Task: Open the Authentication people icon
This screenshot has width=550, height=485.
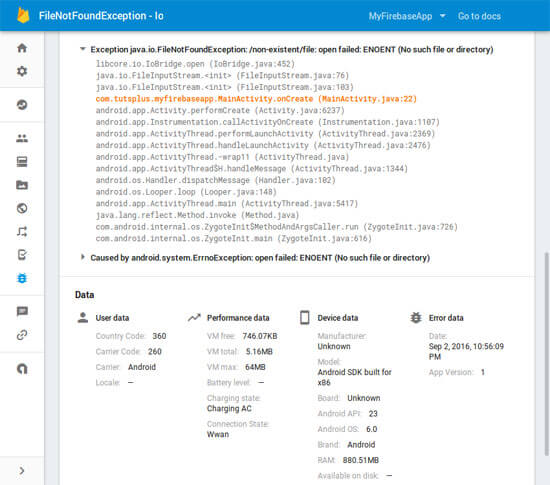Action: coord(22,139)
